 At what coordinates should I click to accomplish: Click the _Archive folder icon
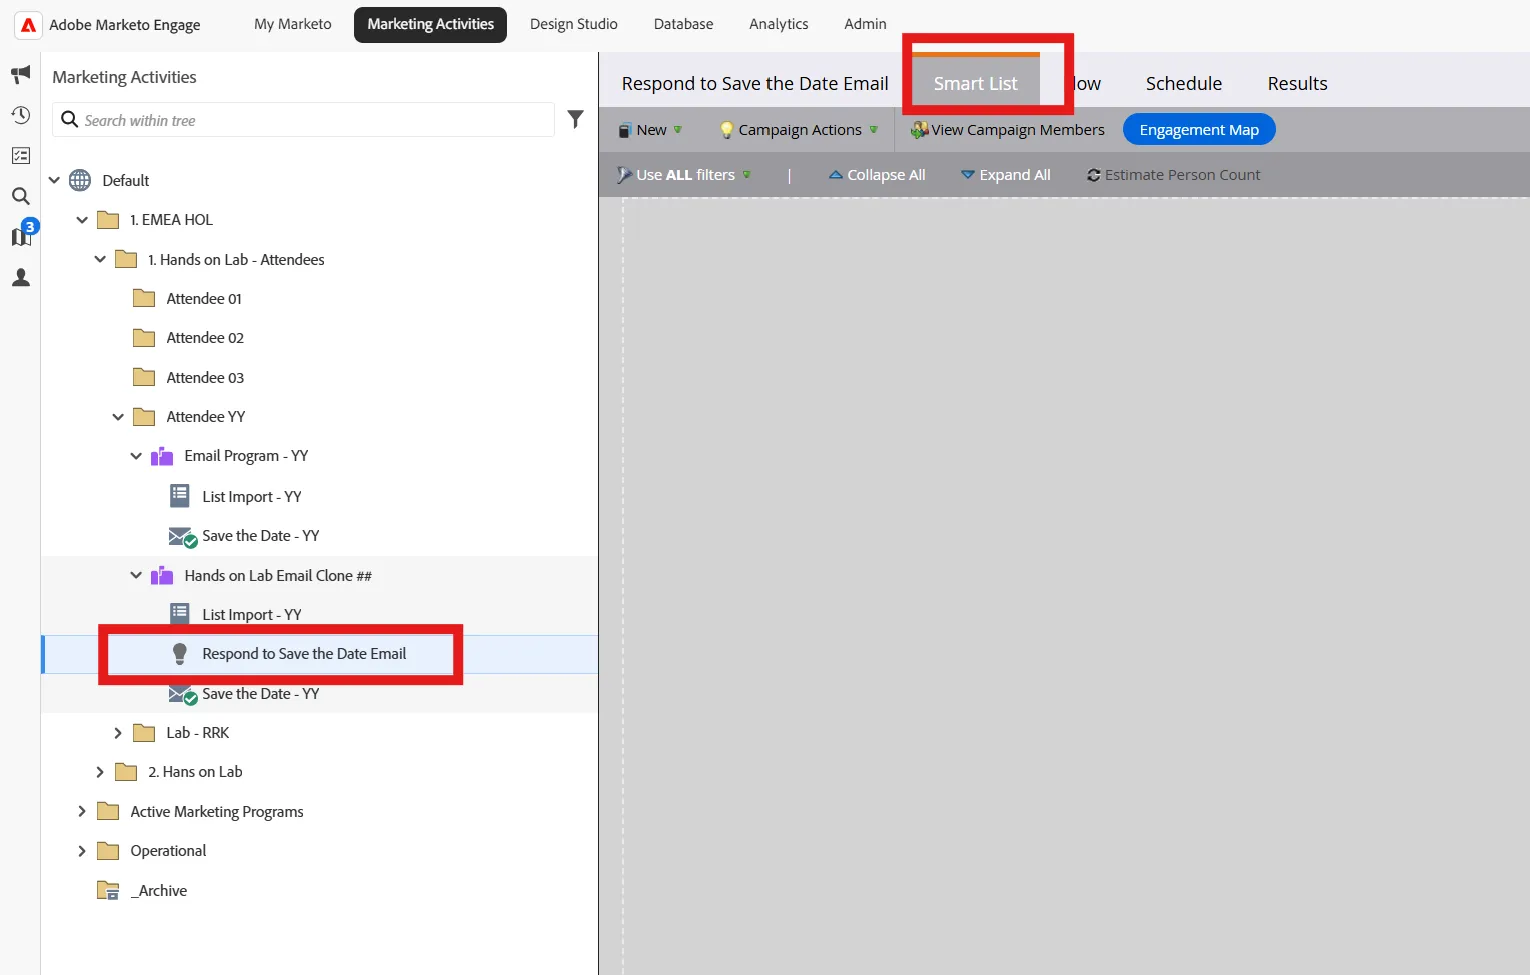click(108, 891)
